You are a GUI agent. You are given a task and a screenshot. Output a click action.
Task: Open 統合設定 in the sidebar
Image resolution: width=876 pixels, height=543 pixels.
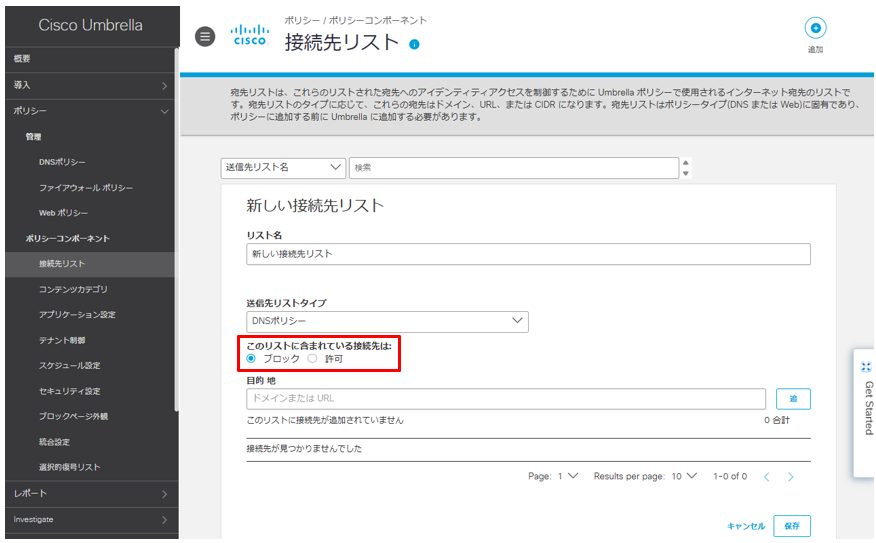tap(54, 442)
